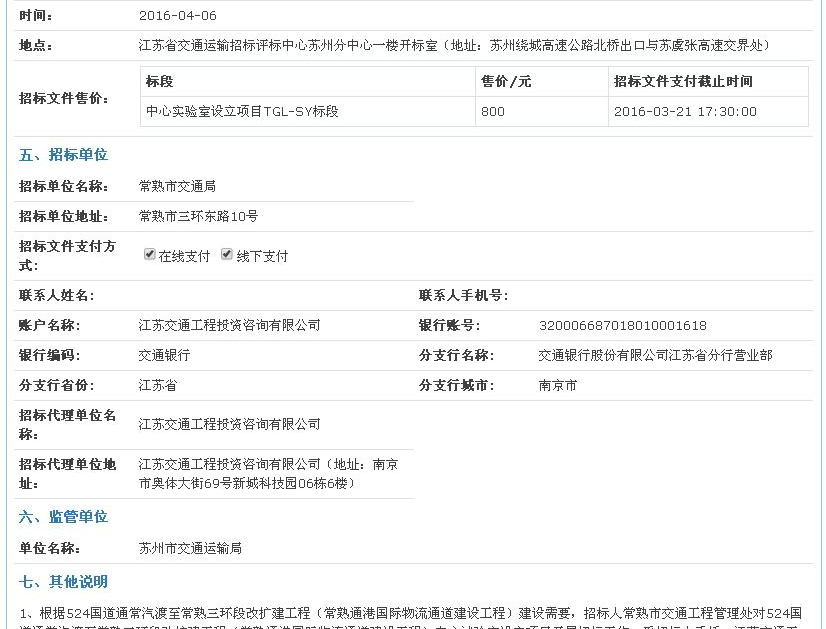
Task: Click the 江苏省 branch province value
Action: (x=158, y=385)
